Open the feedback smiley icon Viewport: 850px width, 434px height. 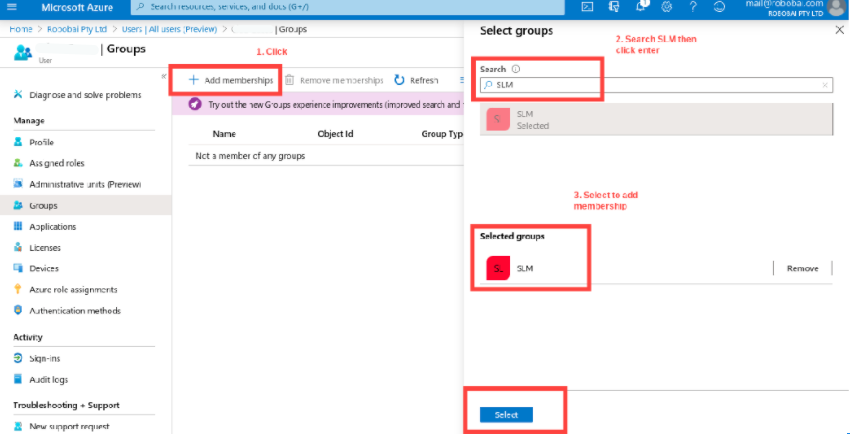tap(719, 7)
